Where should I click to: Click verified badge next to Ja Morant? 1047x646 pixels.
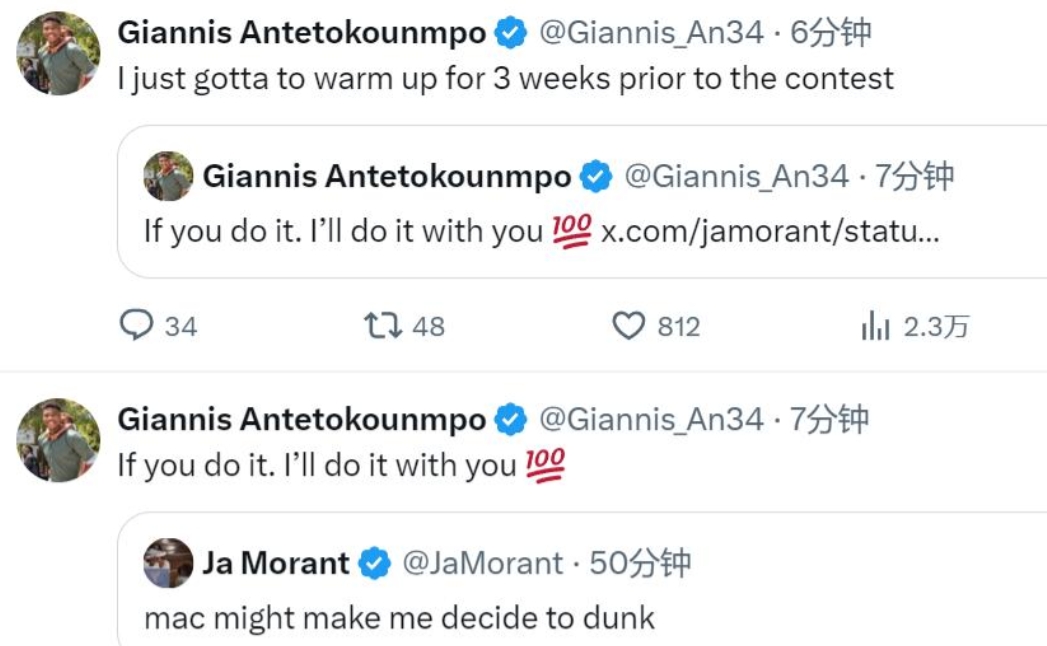pos(375,564)
